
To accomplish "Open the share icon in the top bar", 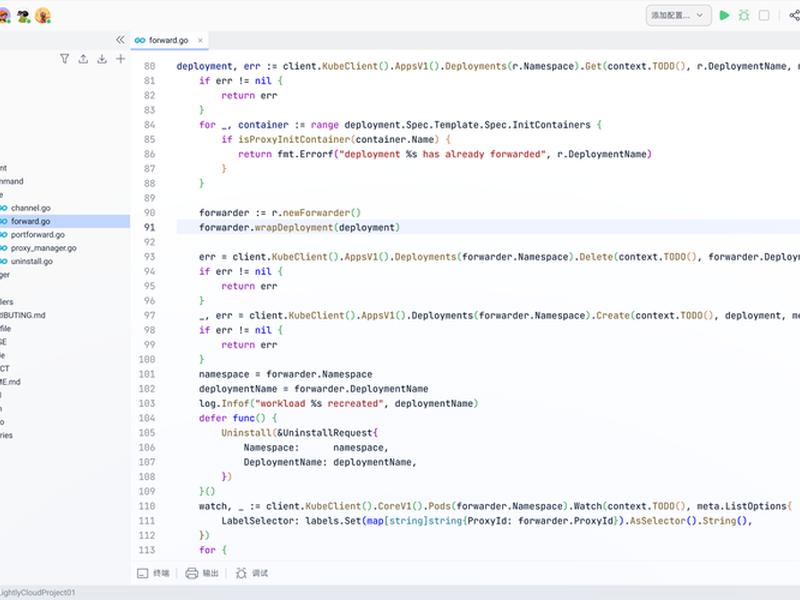I will click(794, 15).
